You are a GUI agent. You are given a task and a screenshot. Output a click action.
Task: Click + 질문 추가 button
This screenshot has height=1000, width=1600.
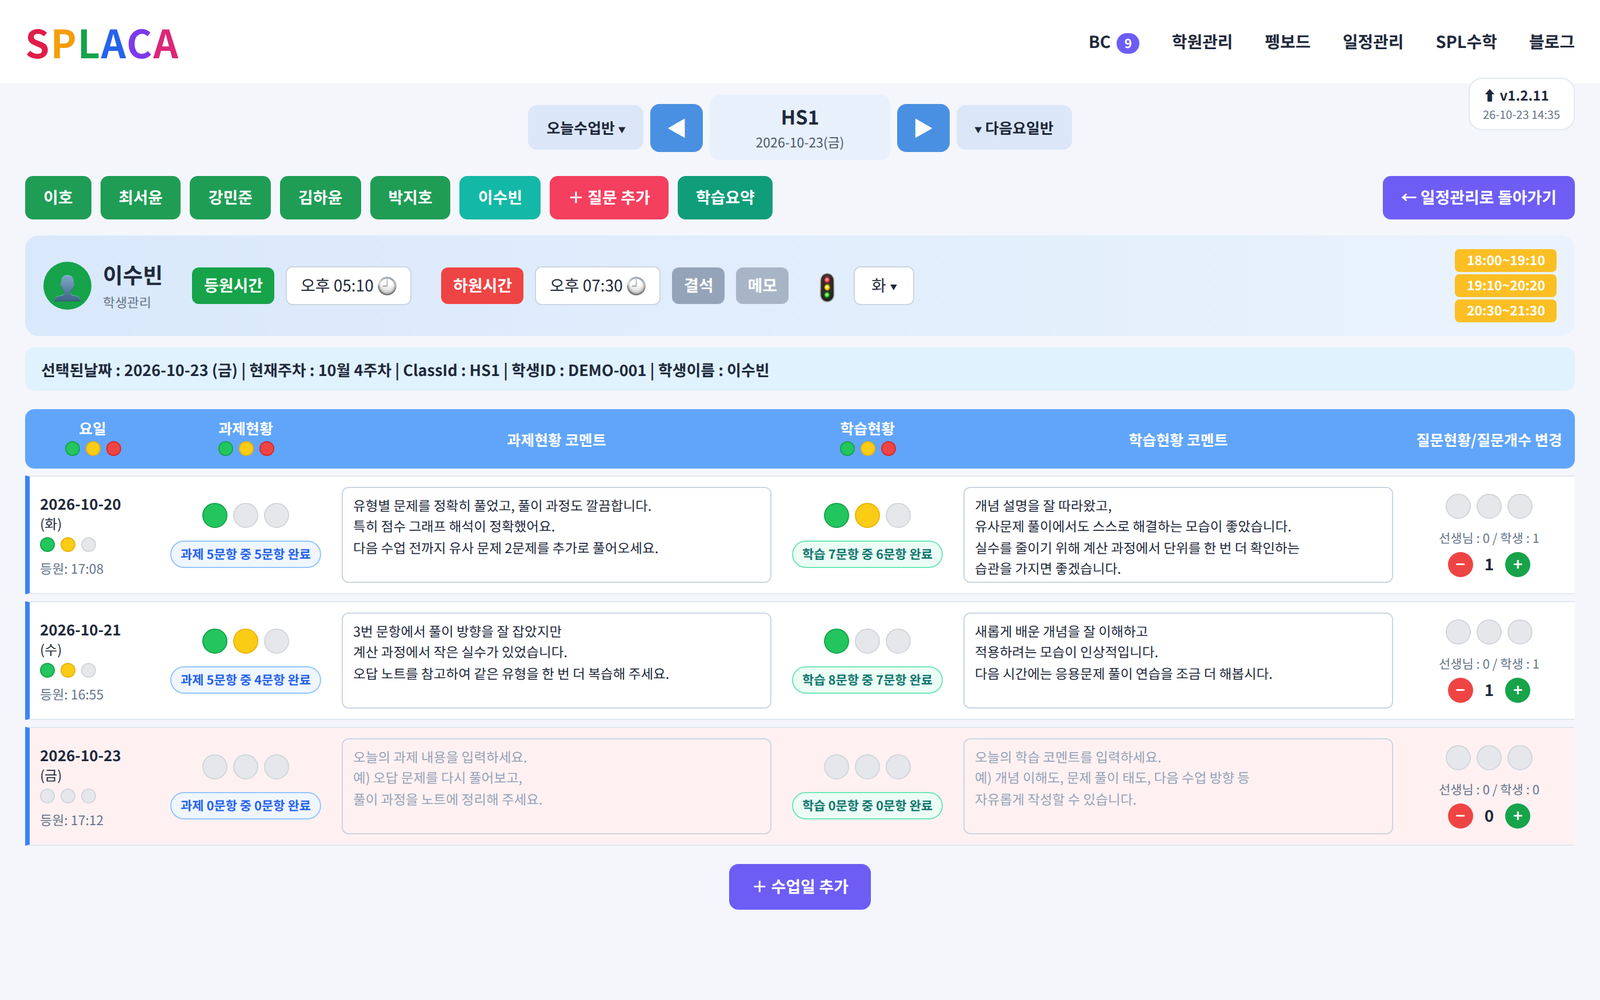coord(609,198)
